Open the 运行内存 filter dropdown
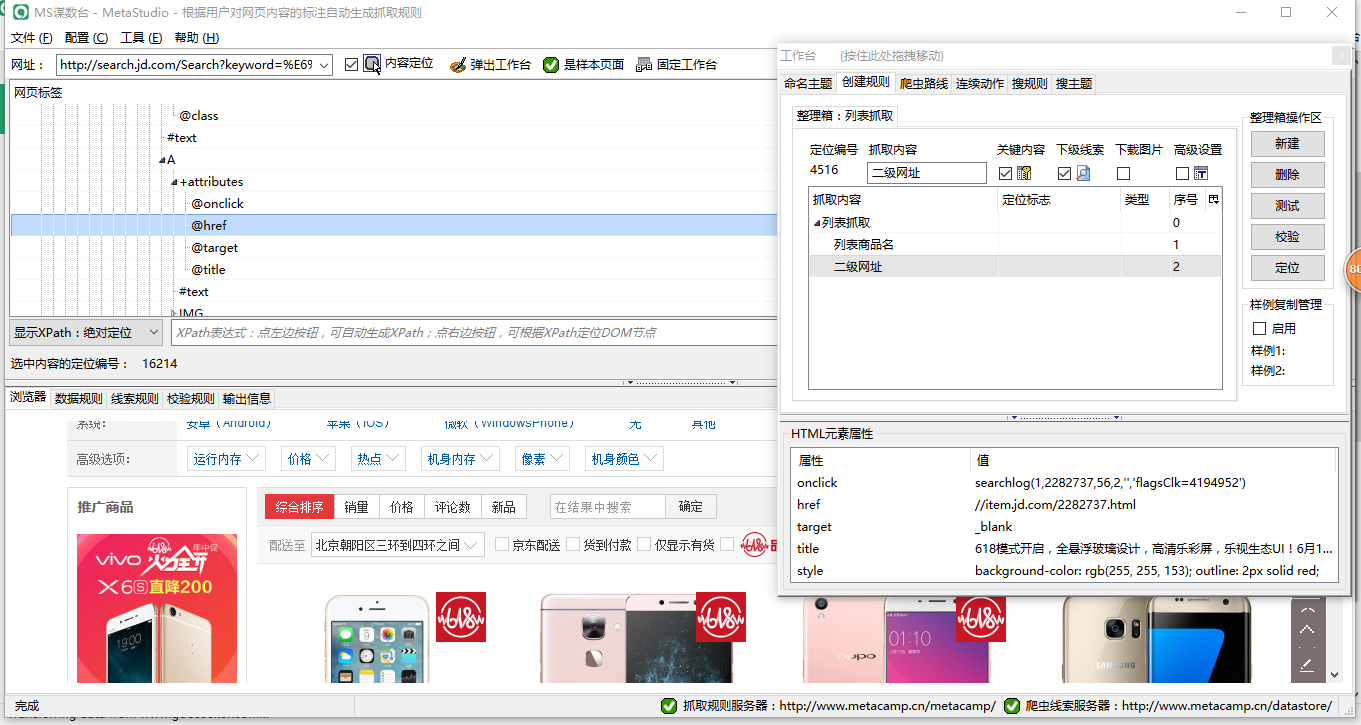Image resolution: width=1361 pixels, height=725 pixels. pos(226,459)
